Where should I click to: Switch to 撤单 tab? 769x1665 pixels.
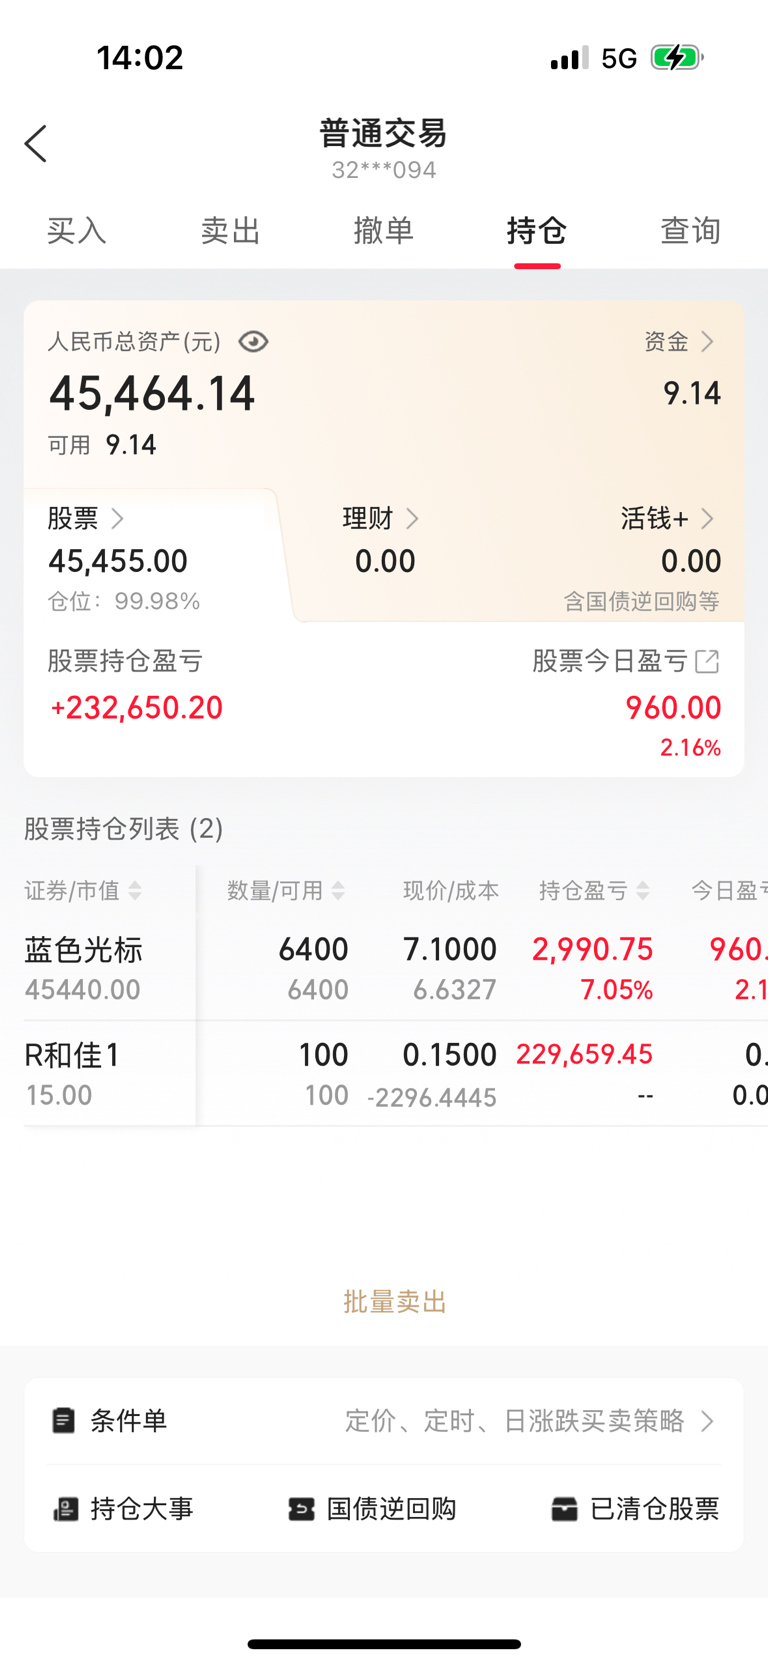click(x=384, y=231)
